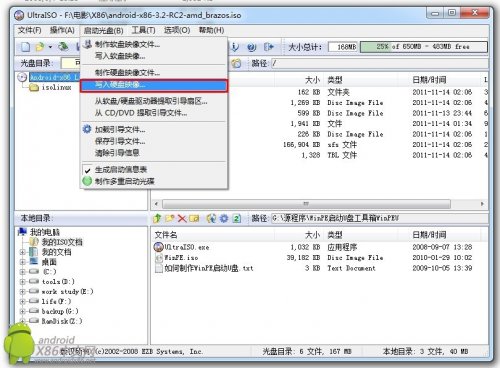Click the local 路径 path field

pos(379,219)
